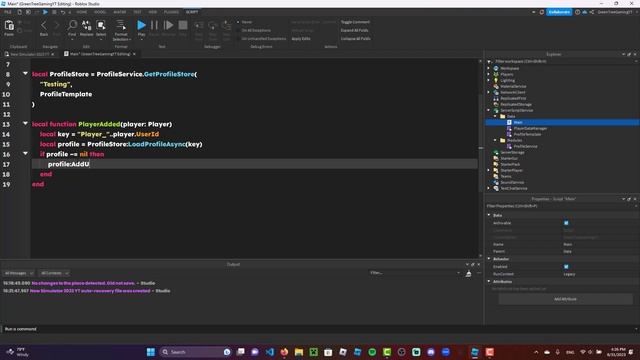This screenshot has height=360, width=640.
Task: Switch to the AVATAR ribbon tab
Action: 120,12
